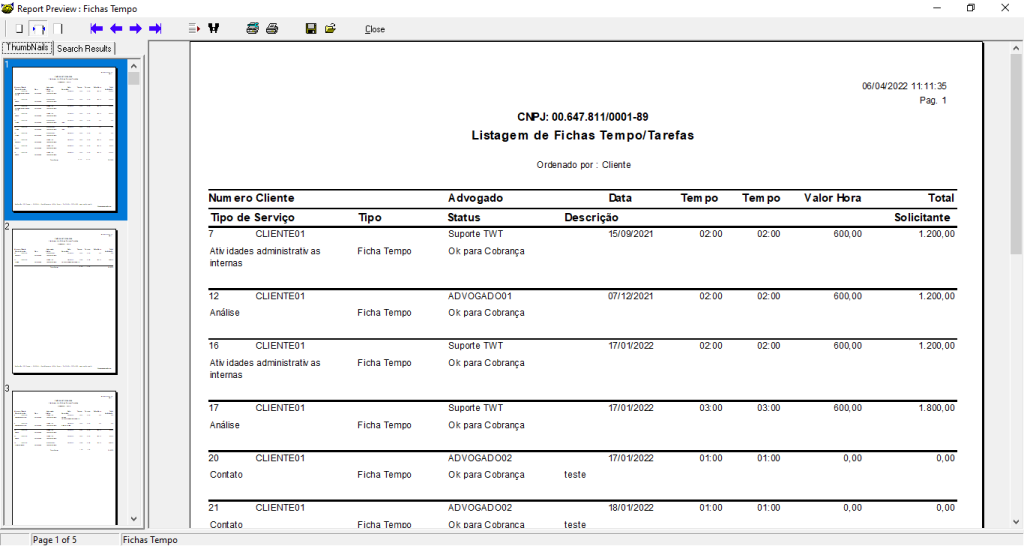Viewport: 1024px width, 546px height.
Task: Click the 'Valor Hora' column header
Action: pos(832,198)
